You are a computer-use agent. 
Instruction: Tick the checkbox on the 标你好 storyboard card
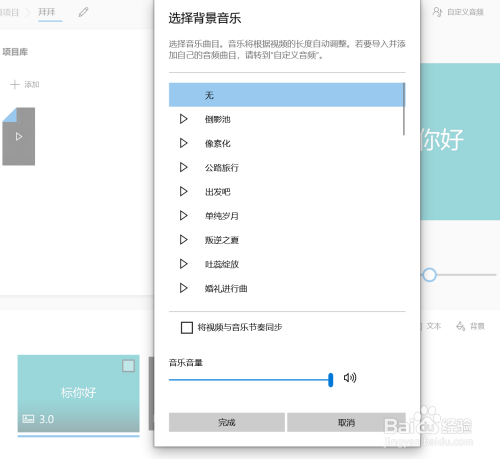[x=128, y=366]
